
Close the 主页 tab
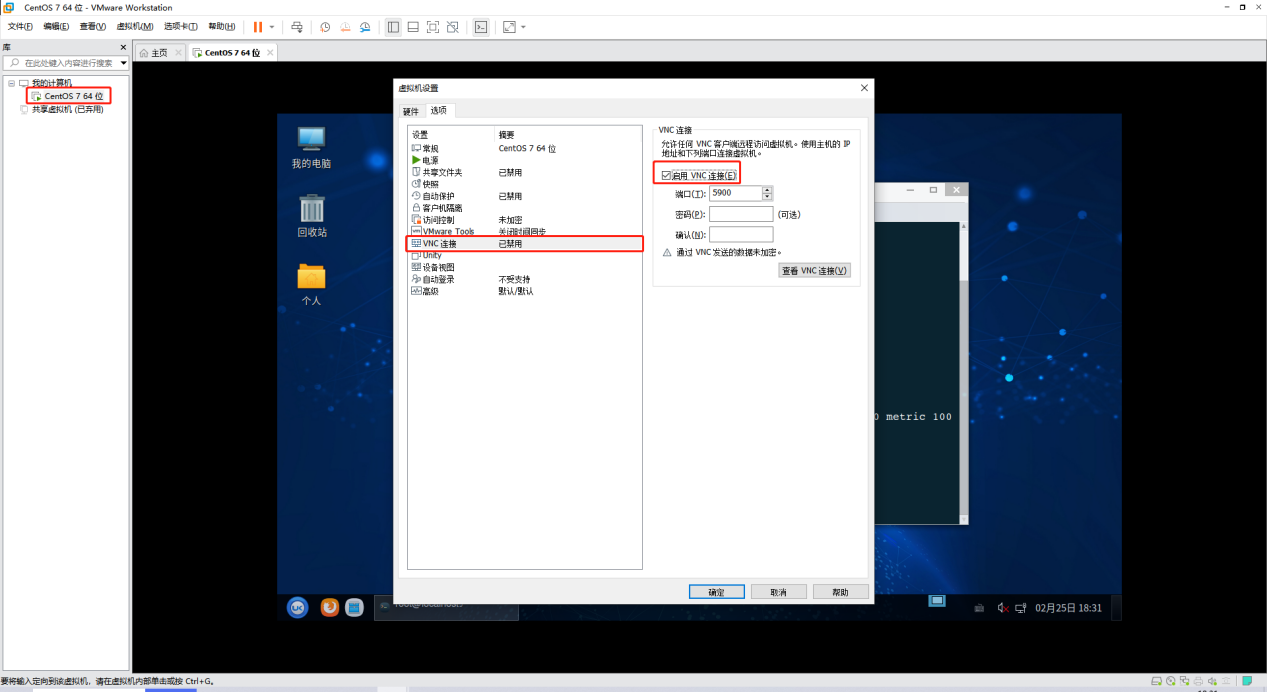[178, 53]
